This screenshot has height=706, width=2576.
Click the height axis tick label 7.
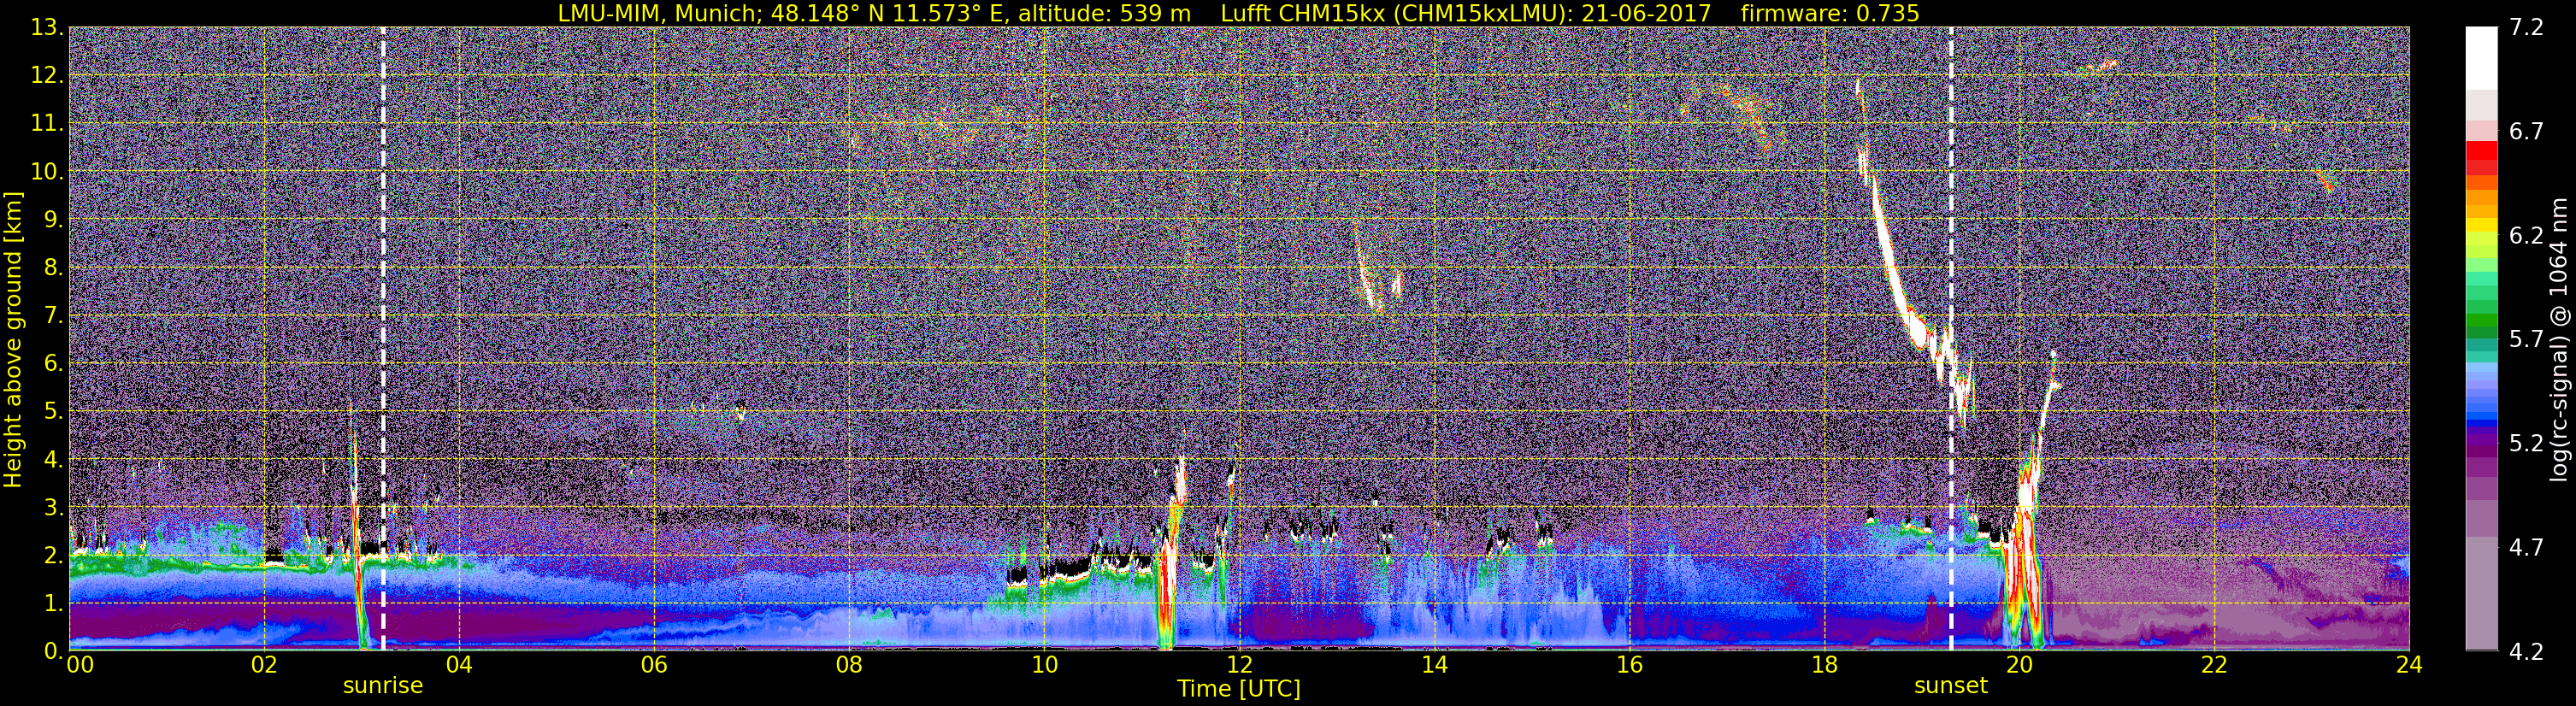pos(52,316)
